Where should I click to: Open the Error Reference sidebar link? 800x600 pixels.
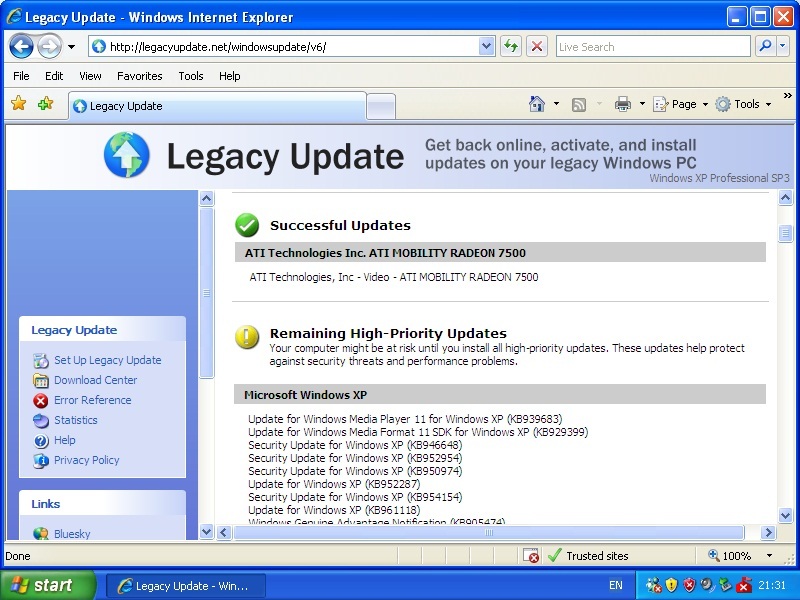92,400
